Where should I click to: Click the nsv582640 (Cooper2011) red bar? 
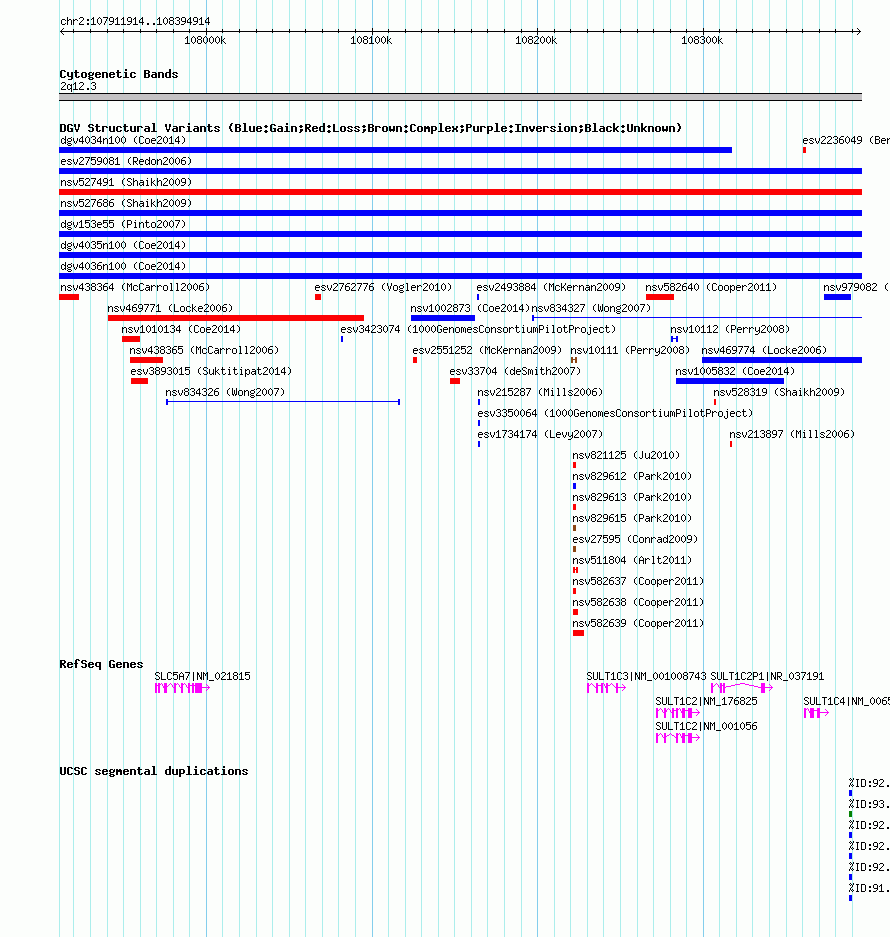pyautogui.click(x=660, y=297)
